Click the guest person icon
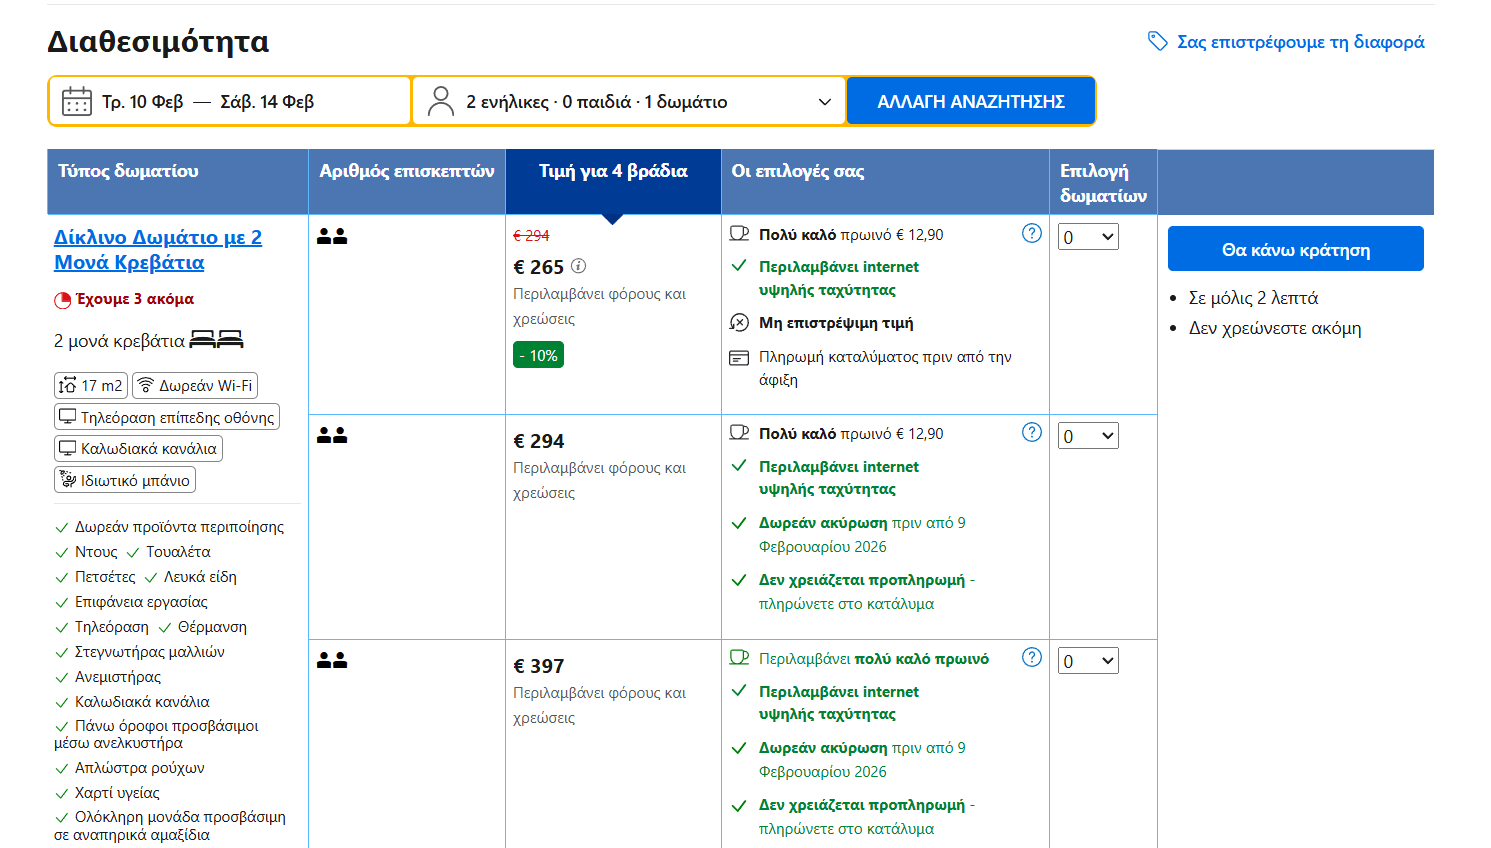This screenshot has height=848, width=1491. [440, 101]
